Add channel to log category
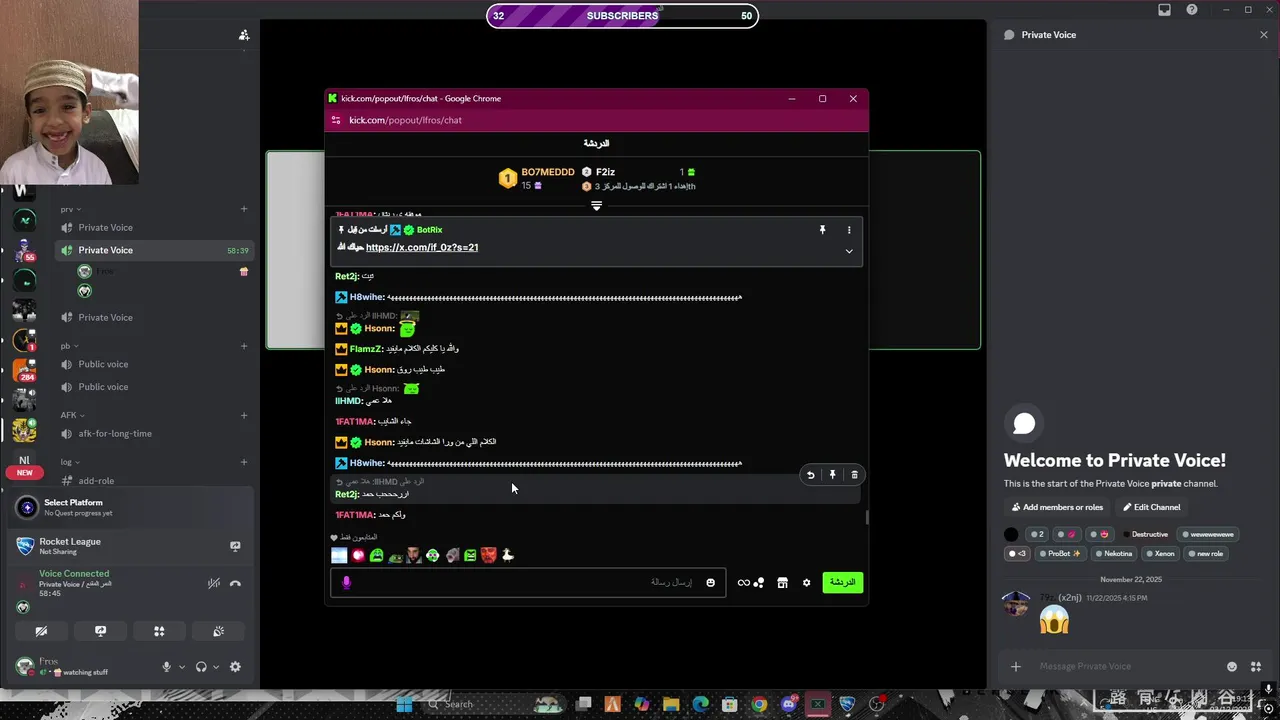This screenshot has height=720, width=1280. [244, 462]
